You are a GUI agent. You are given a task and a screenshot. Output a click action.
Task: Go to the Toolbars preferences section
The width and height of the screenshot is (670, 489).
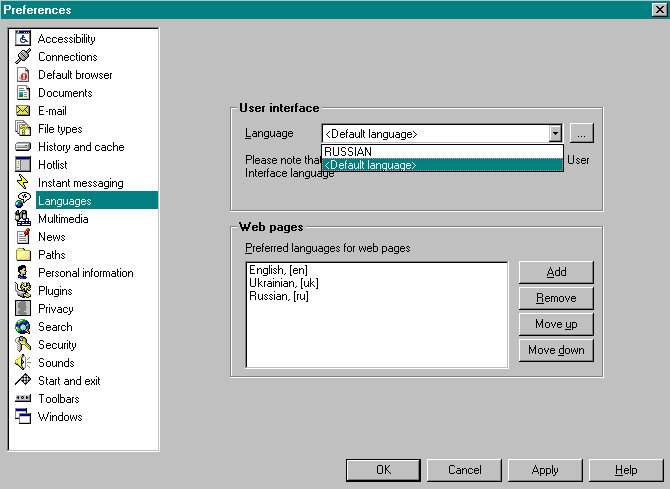pos(60,399)
